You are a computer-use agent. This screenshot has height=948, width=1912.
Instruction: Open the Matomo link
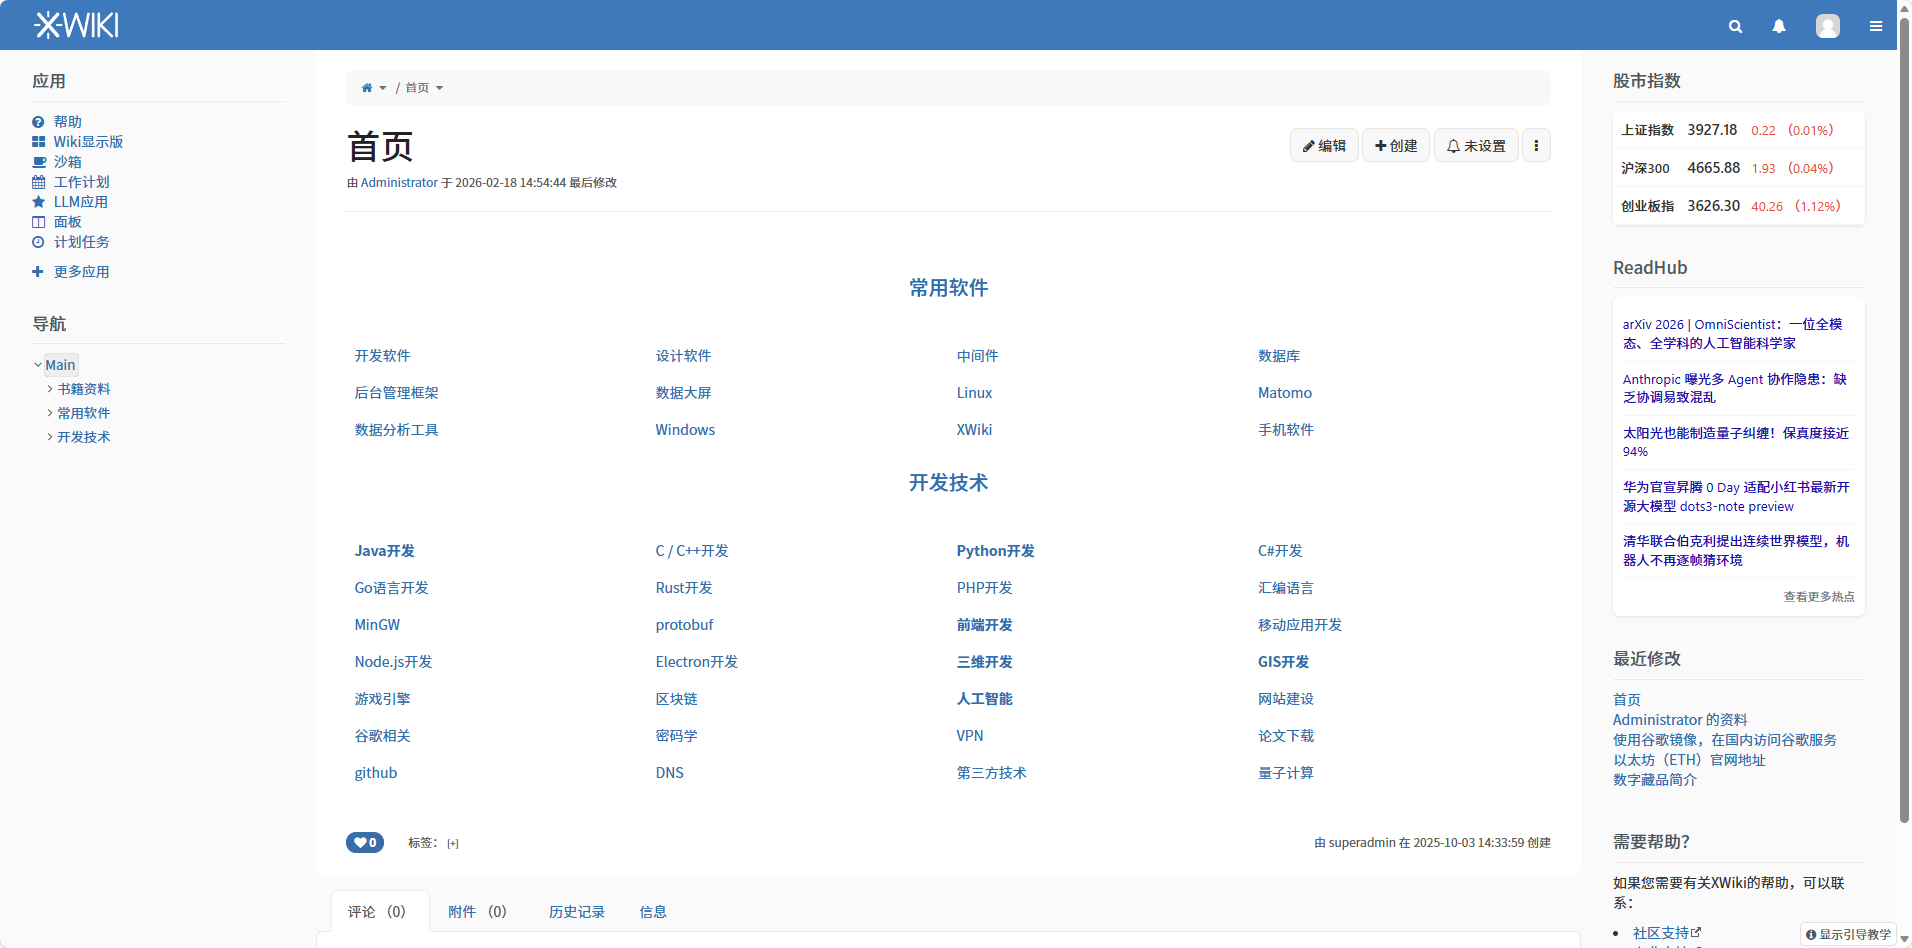(x=1285, y=393)
